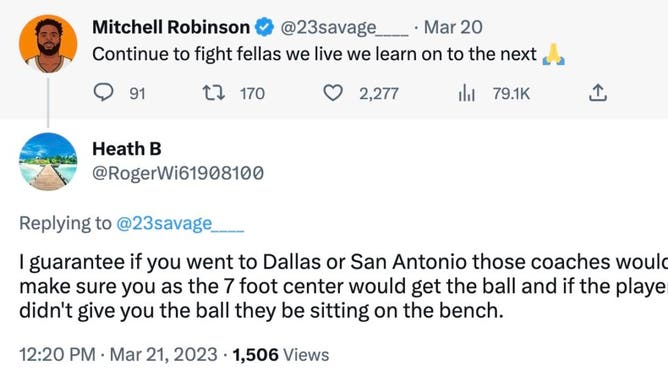Viewport: 668px width, 376px height.
Task: Click the Mar 20 tweet date
Action: coord(453,28)
